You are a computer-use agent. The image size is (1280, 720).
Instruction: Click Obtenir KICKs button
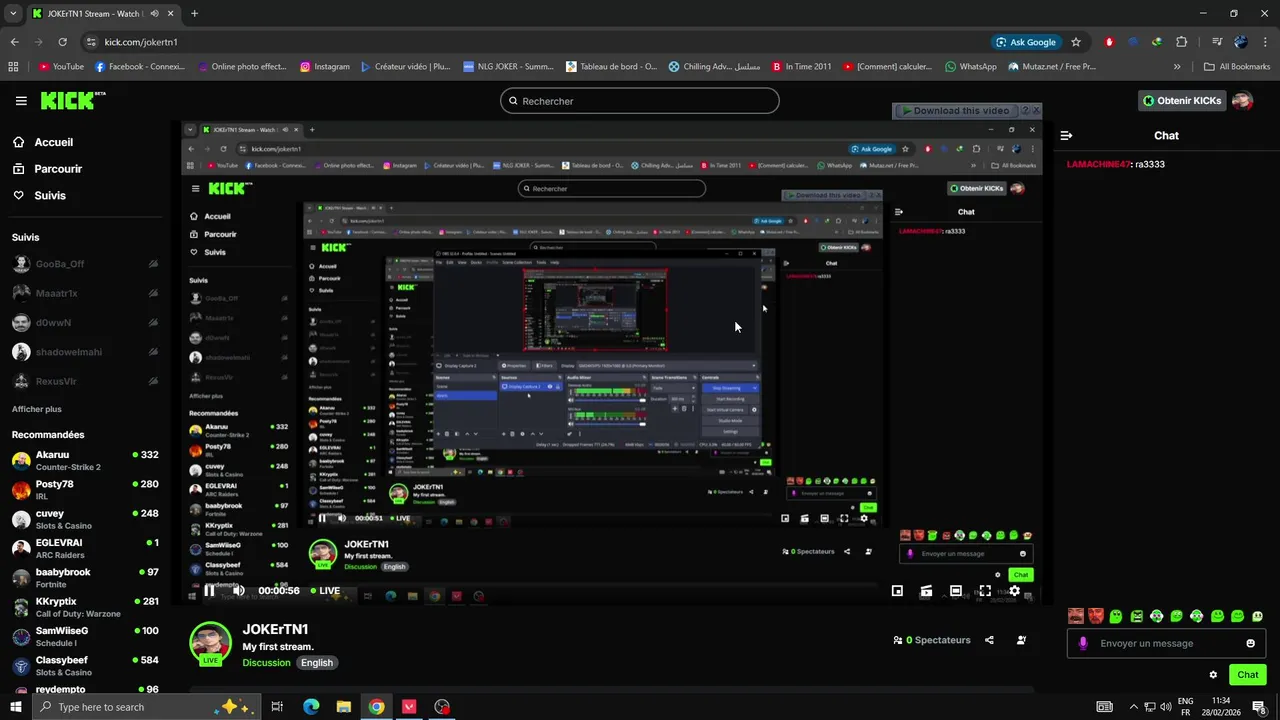1182,101
